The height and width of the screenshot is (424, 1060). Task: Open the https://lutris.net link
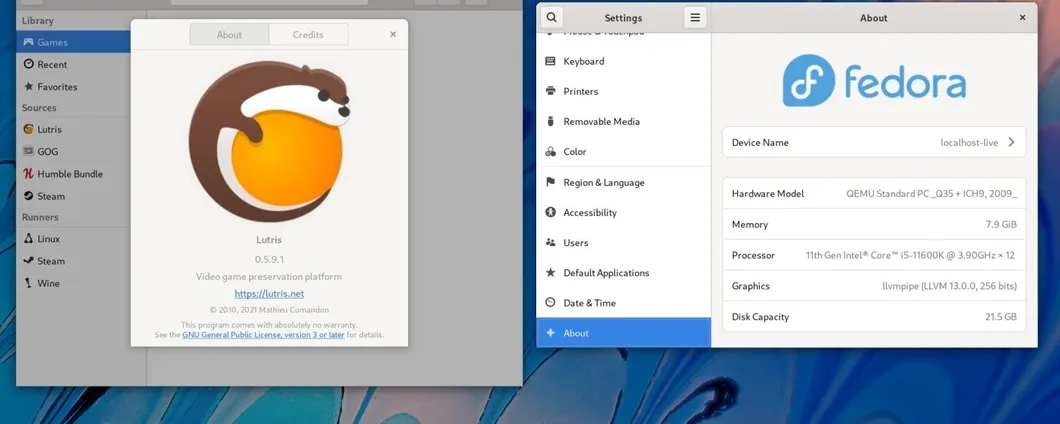[269, 293]
